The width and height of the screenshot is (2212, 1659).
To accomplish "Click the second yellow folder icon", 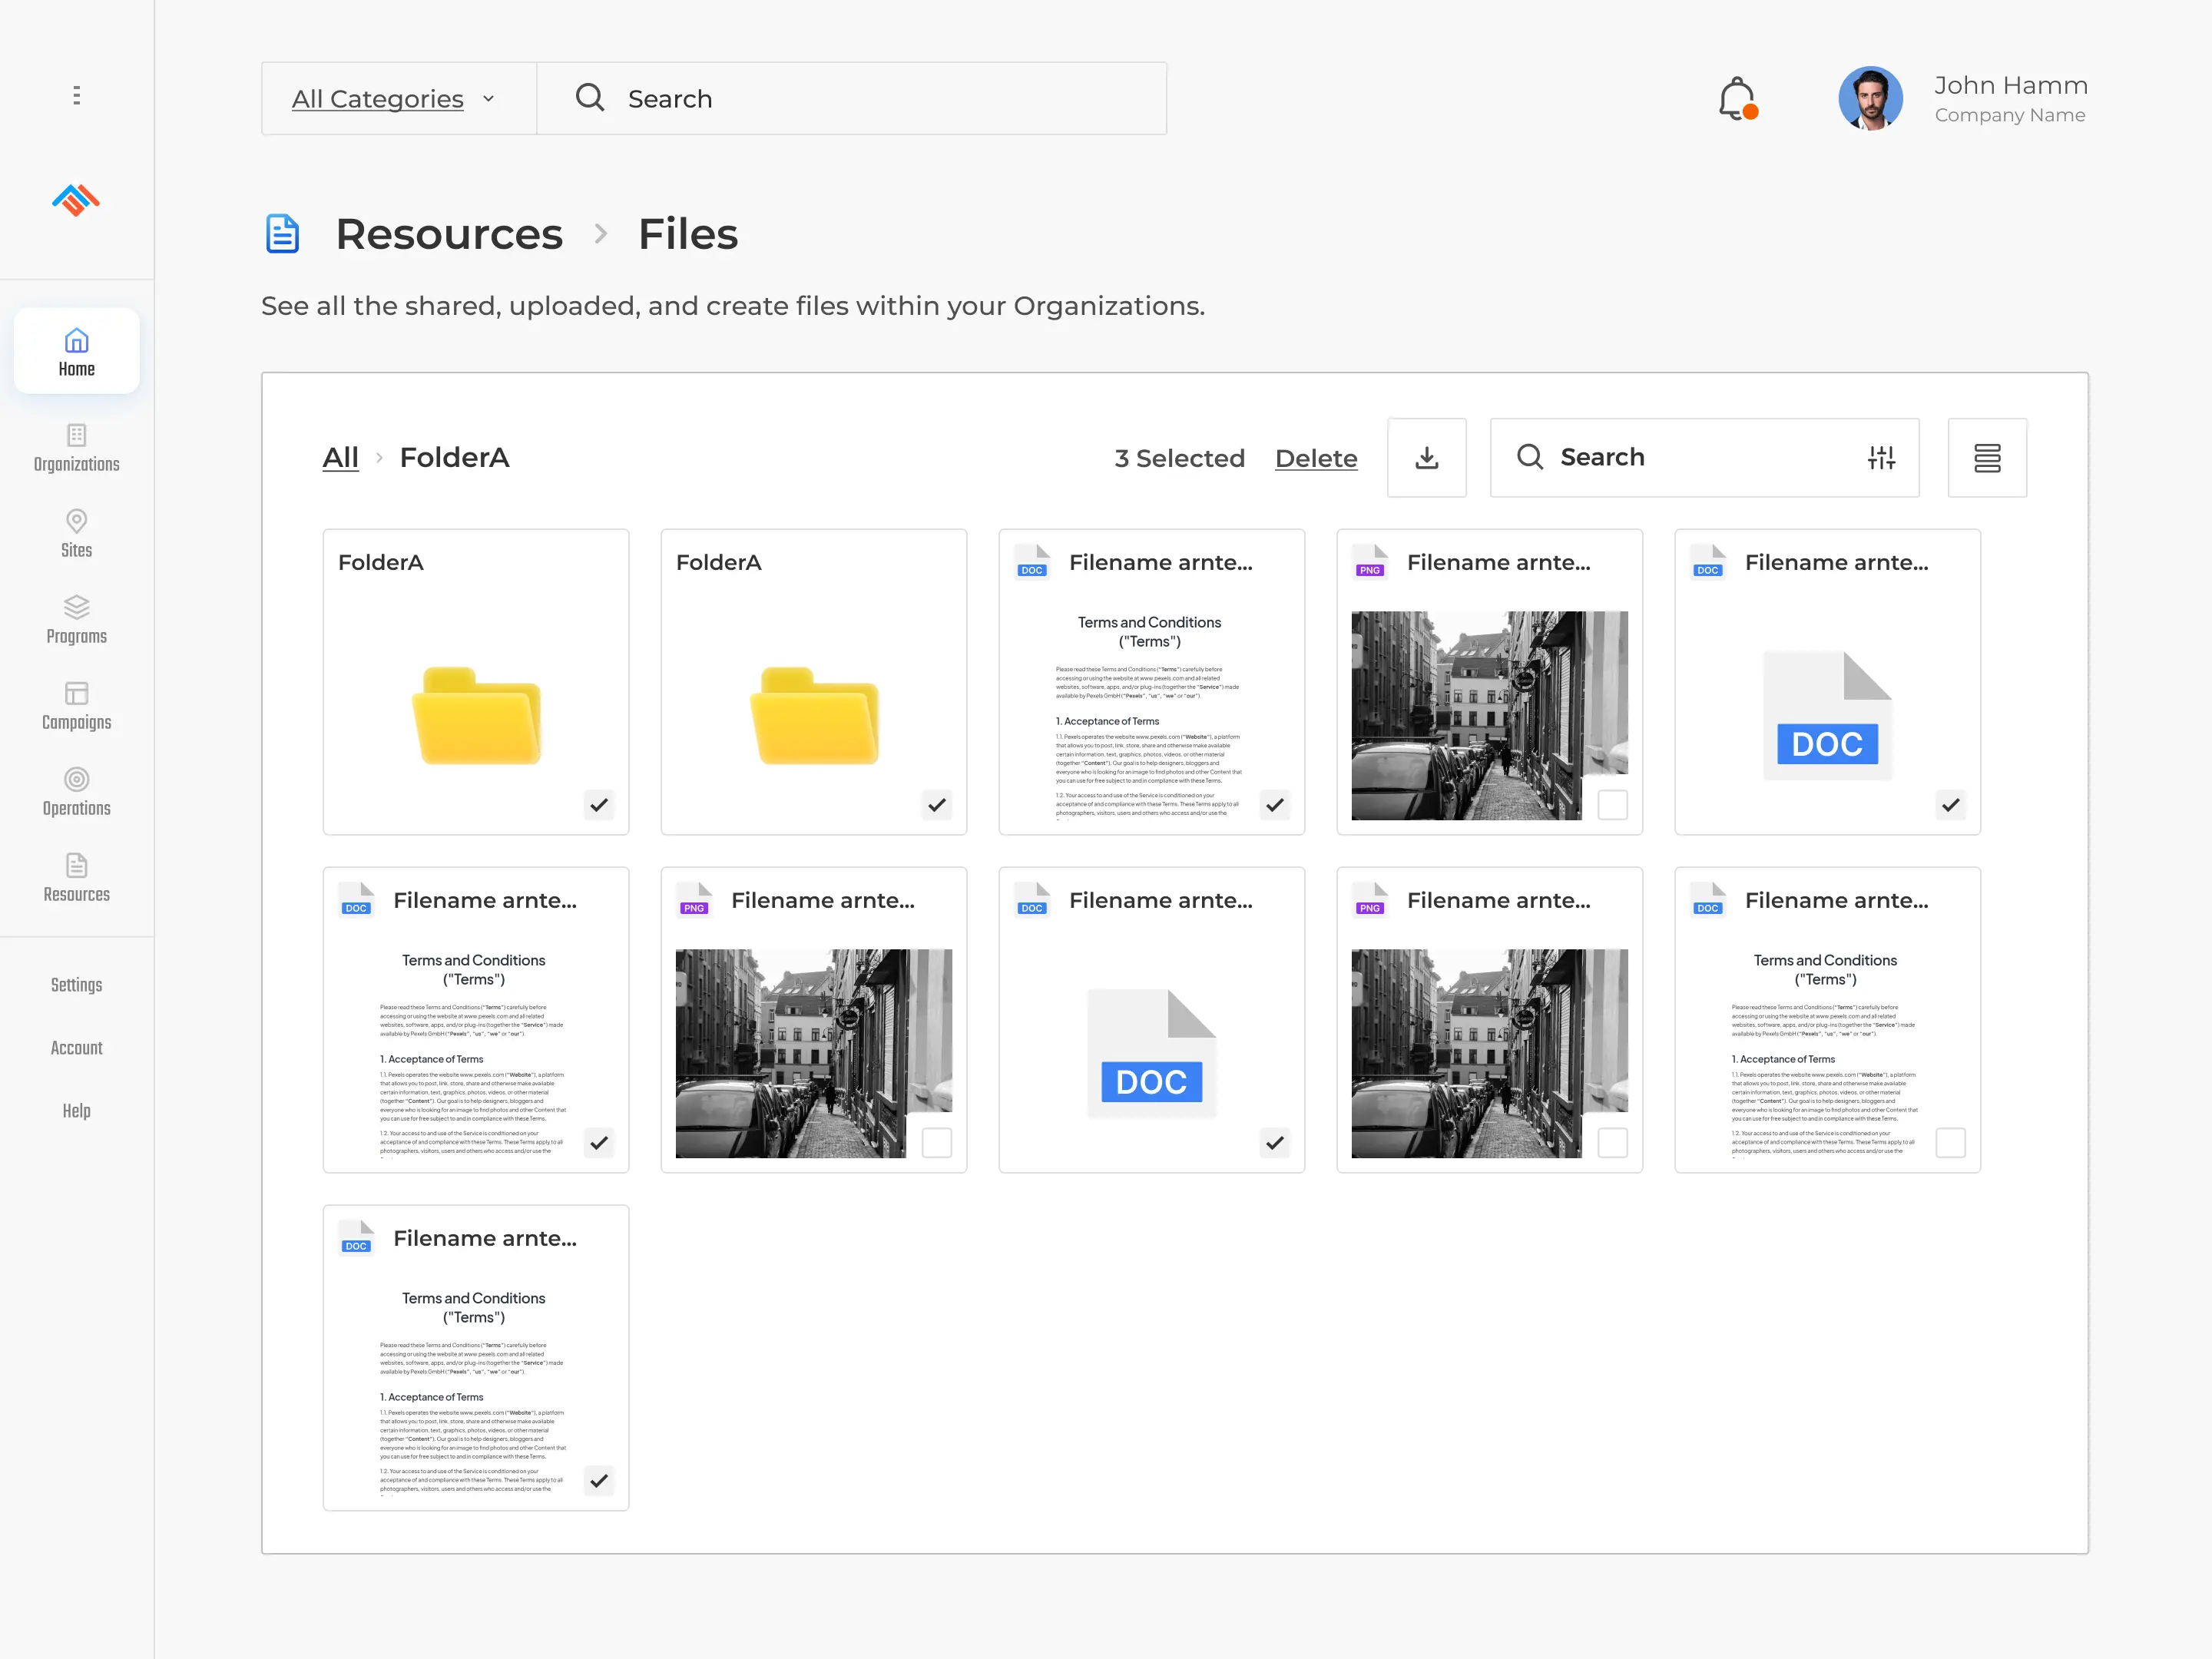I will coord(815,716).
